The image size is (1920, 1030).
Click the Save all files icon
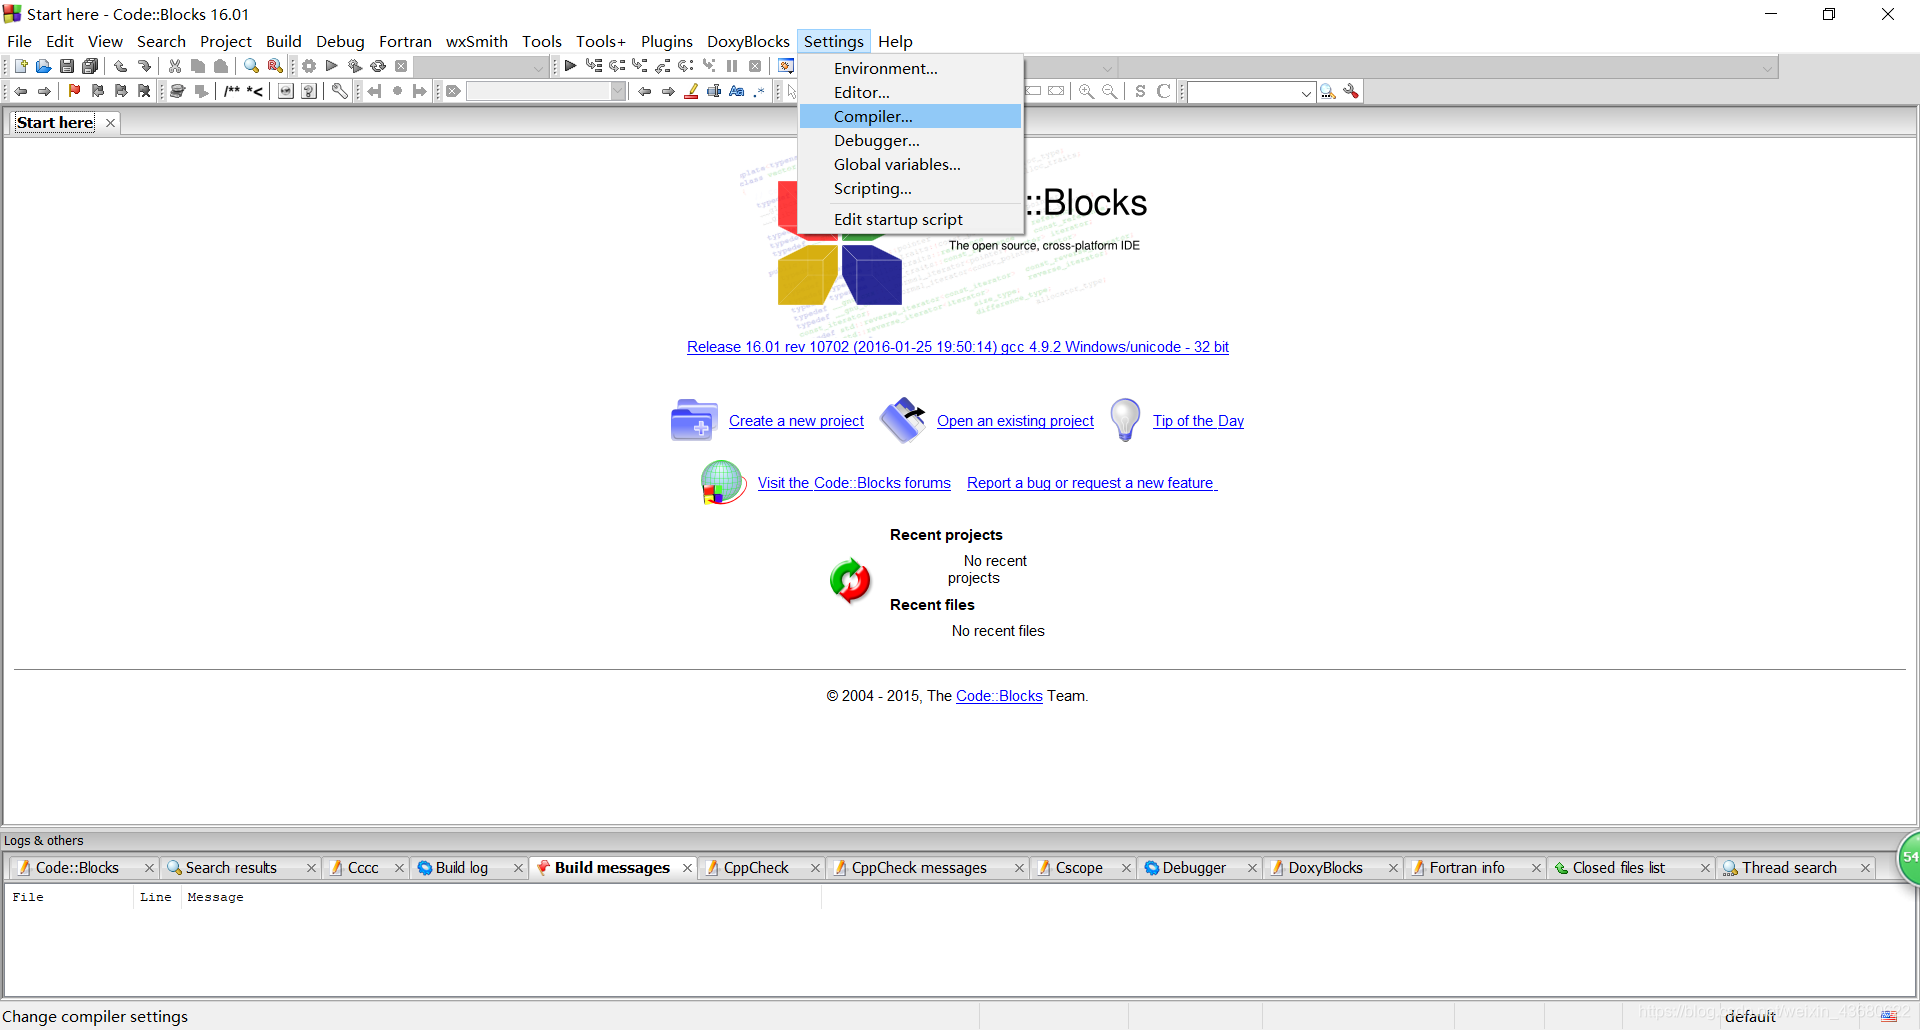pos(90,66)
